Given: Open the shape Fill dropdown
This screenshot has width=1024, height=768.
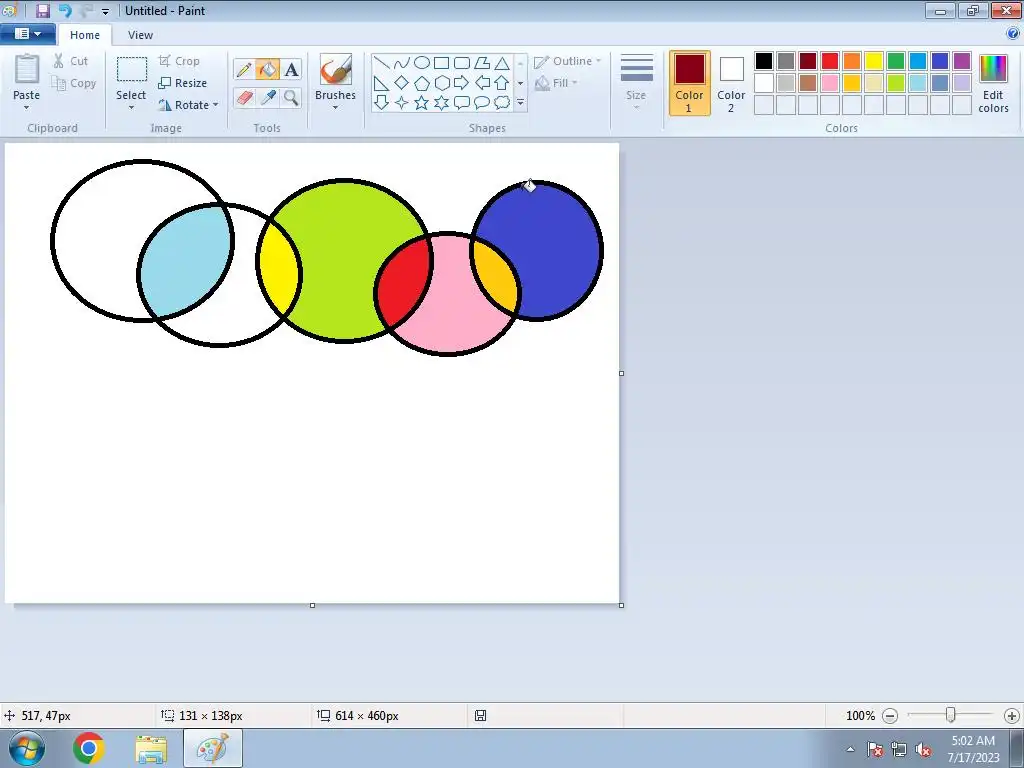Looking at the screenshot, I should (x=556, y=83).
